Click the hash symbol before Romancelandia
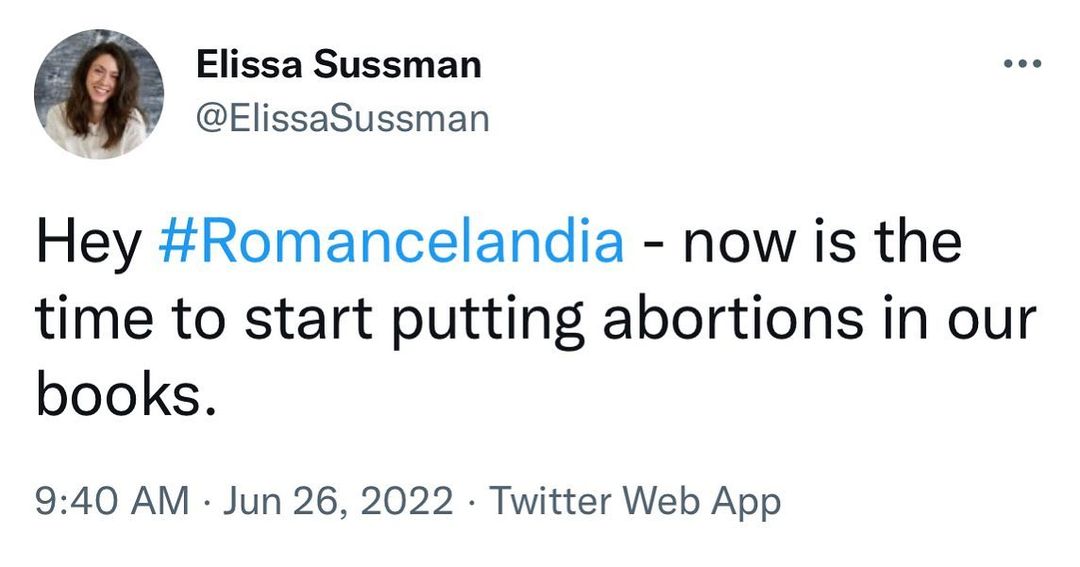 173,243
